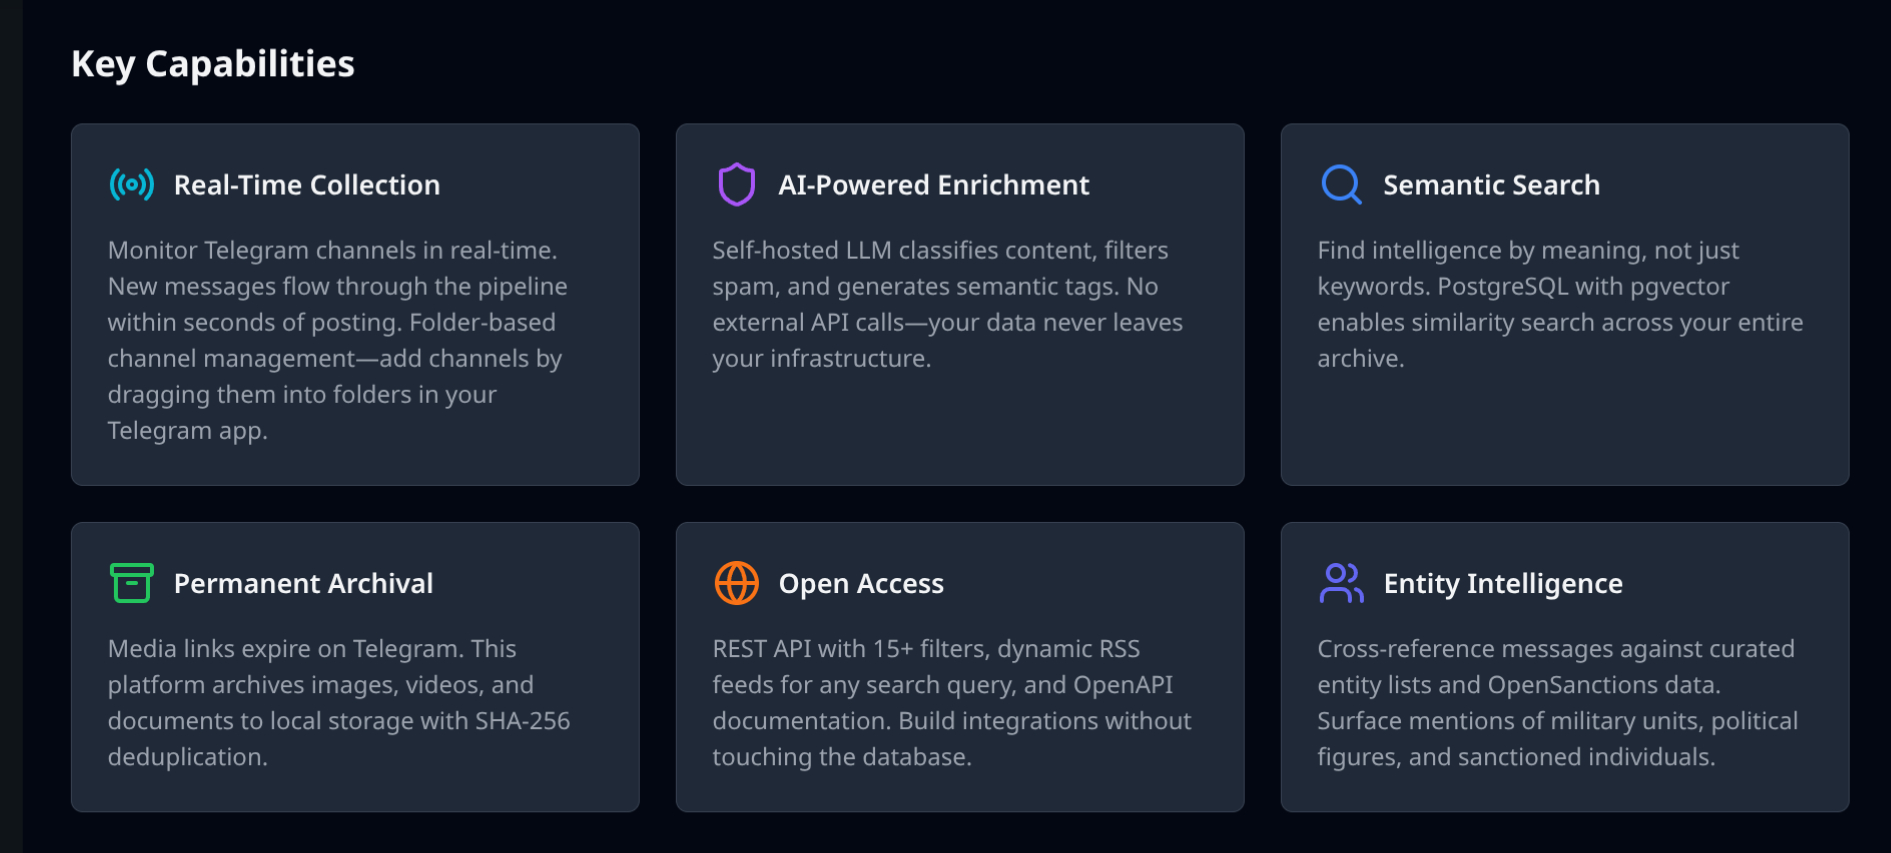Click the green archive box icon
1891x853 pixels.
[132, 583]
